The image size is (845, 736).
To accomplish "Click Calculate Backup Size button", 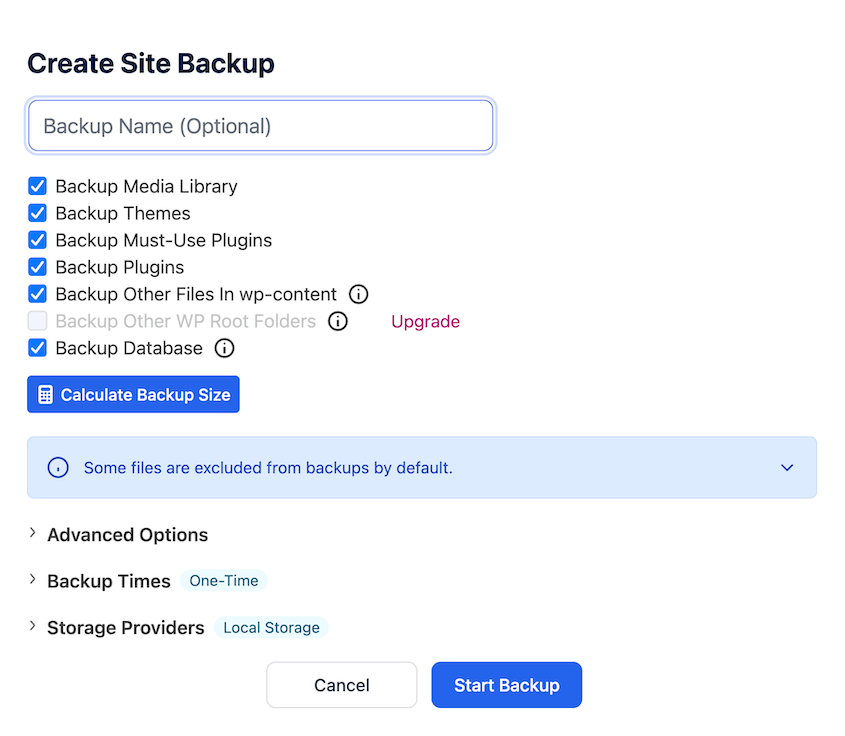I will 133,394.
